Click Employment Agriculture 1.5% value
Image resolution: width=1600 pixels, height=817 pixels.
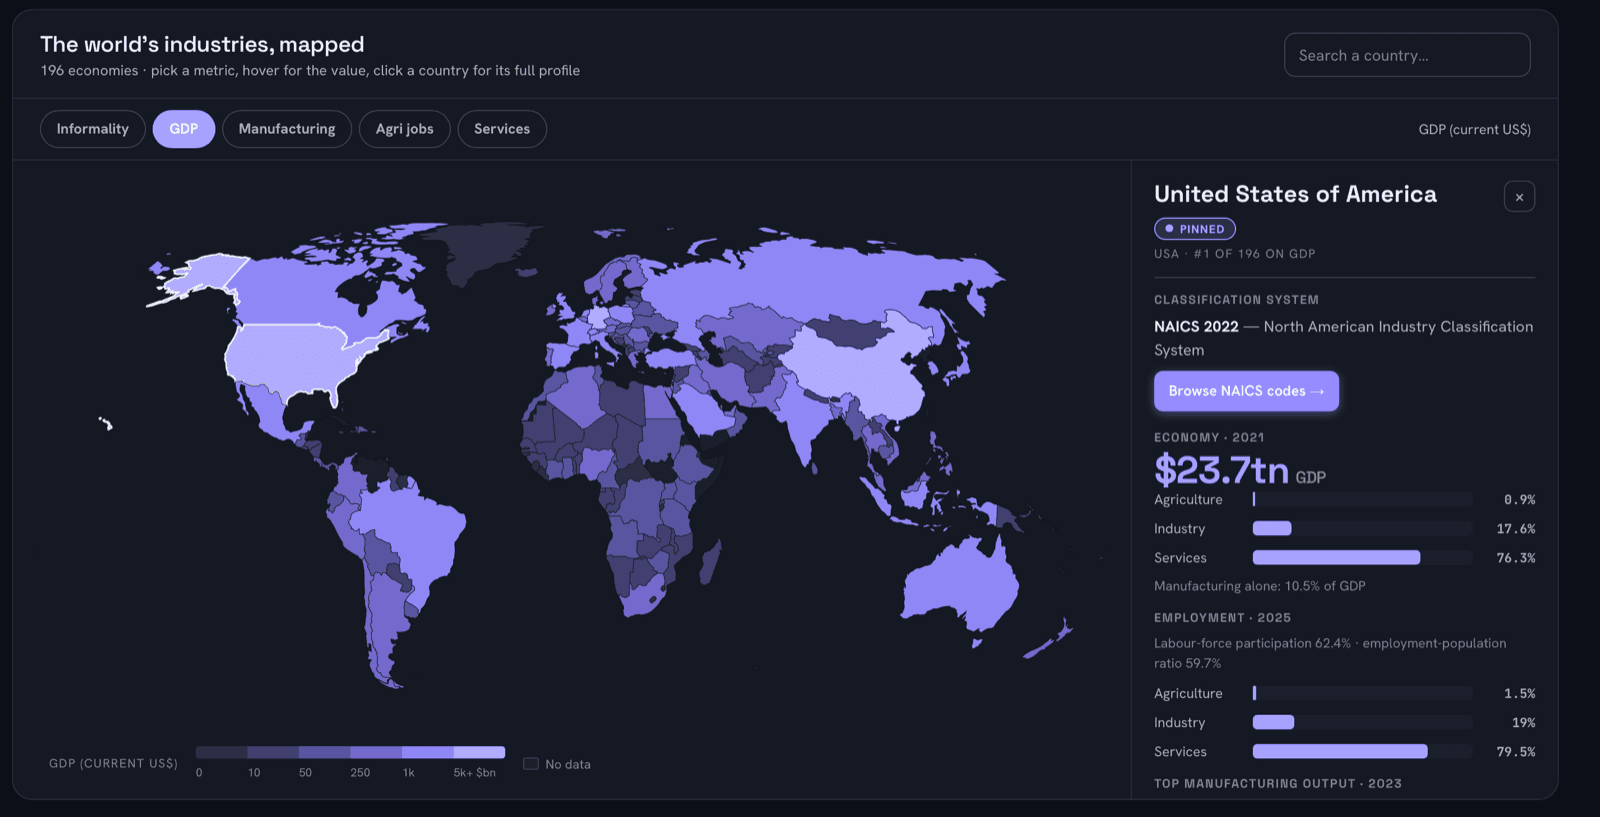1519,694
